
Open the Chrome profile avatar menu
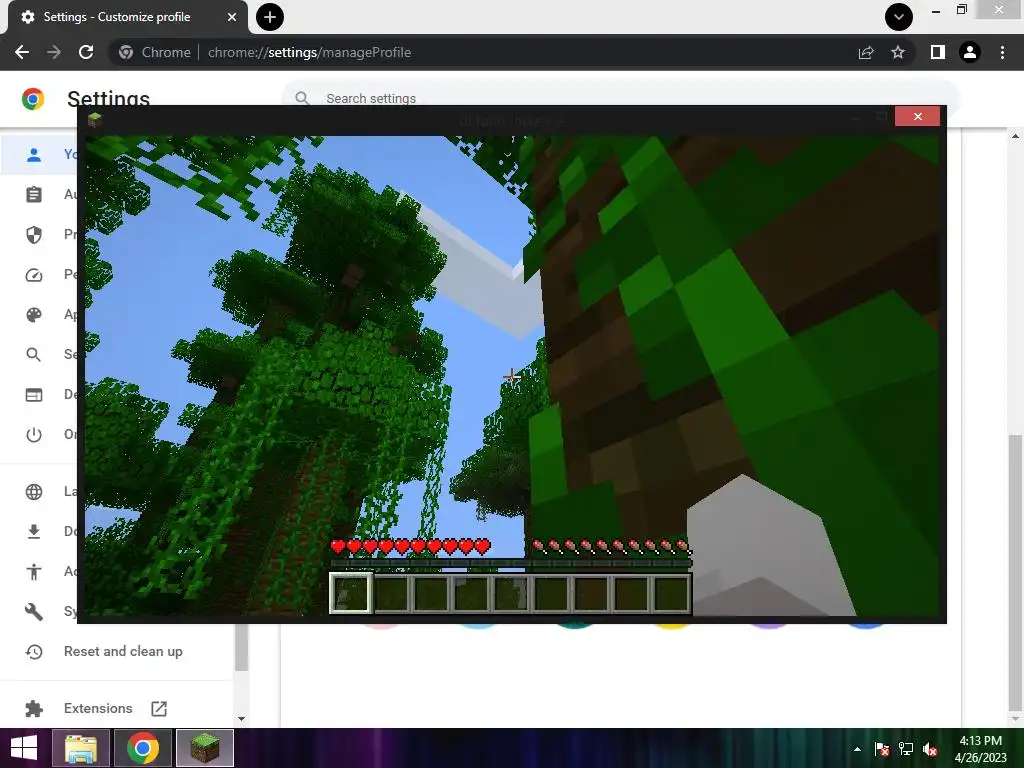pos(970,52)
